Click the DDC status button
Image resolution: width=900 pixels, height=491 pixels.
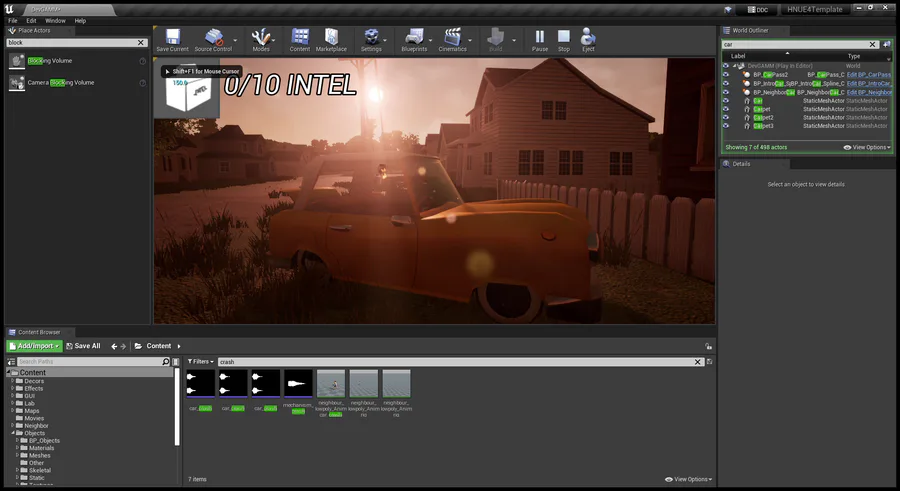click(759, 10)
